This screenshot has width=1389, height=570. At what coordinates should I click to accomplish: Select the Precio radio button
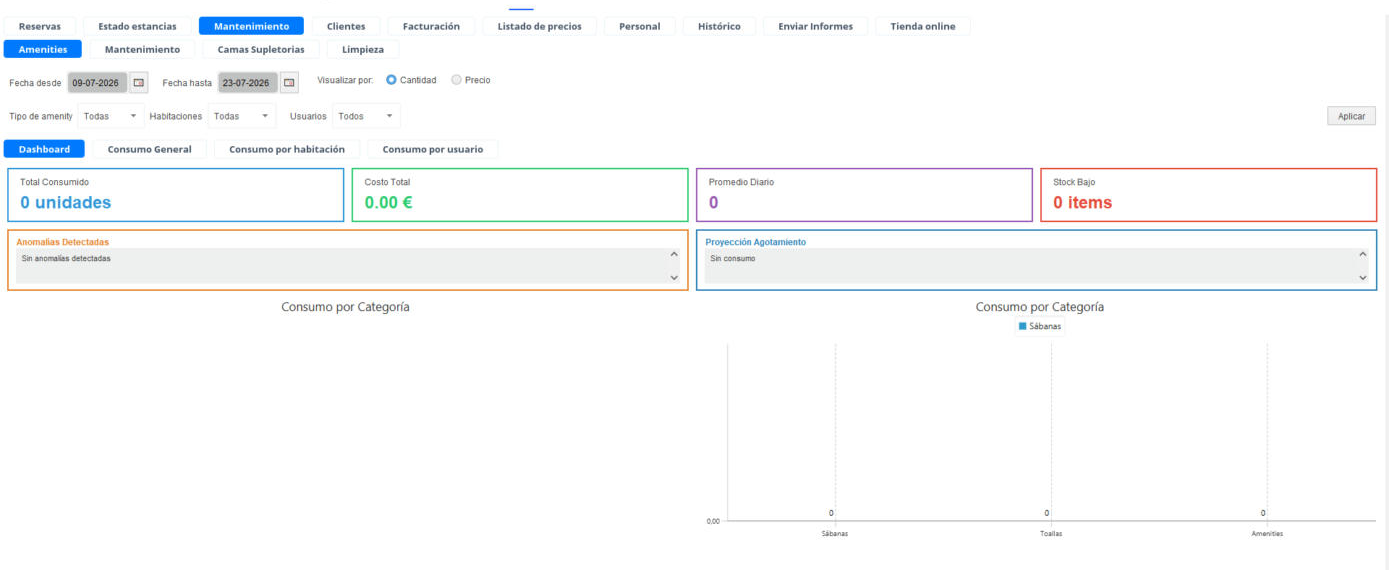pos(456,80)
